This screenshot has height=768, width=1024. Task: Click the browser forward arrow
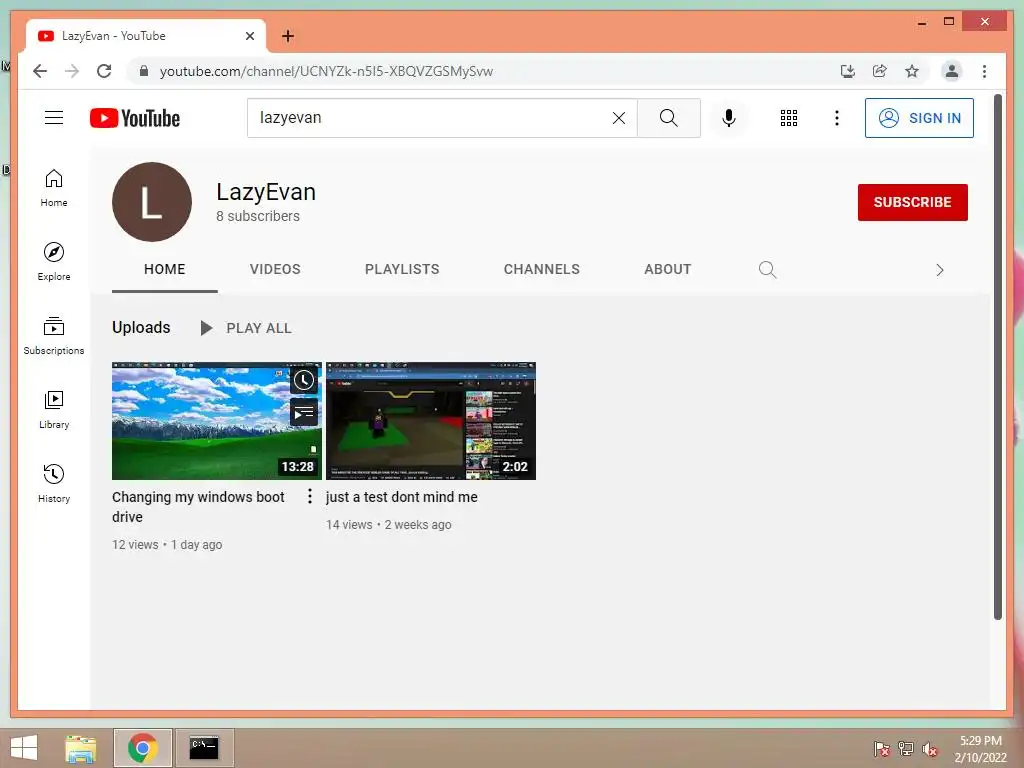tap(72, 71)
